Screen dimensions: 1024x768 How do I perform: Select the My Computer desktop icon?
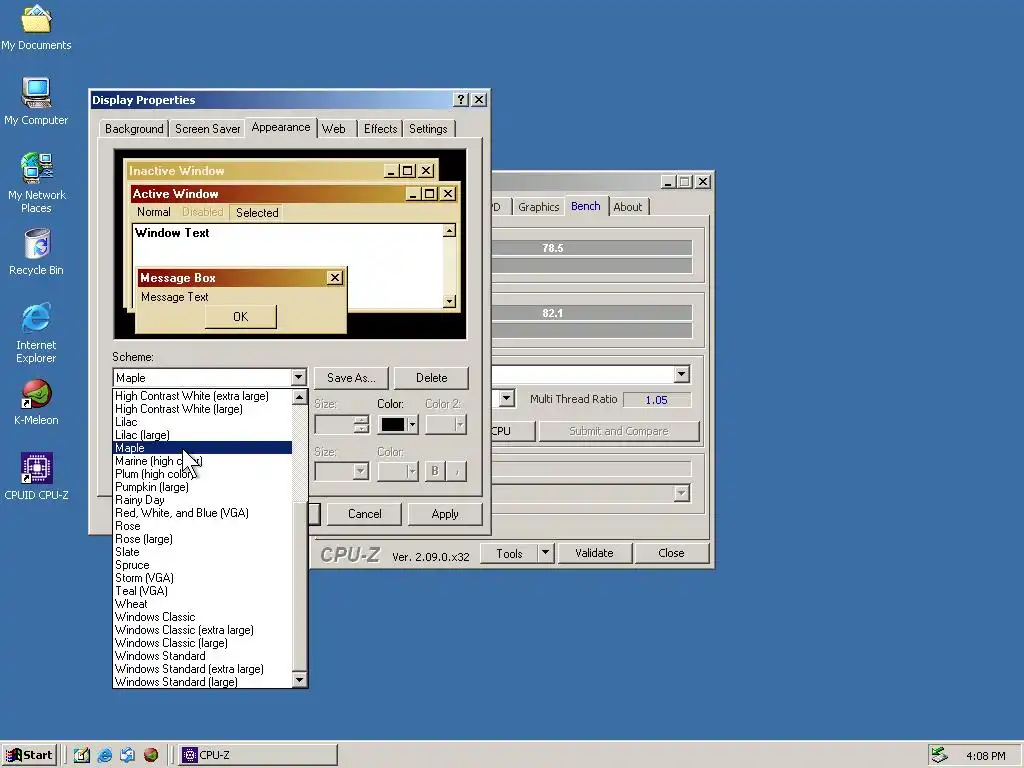coord(36,101)
